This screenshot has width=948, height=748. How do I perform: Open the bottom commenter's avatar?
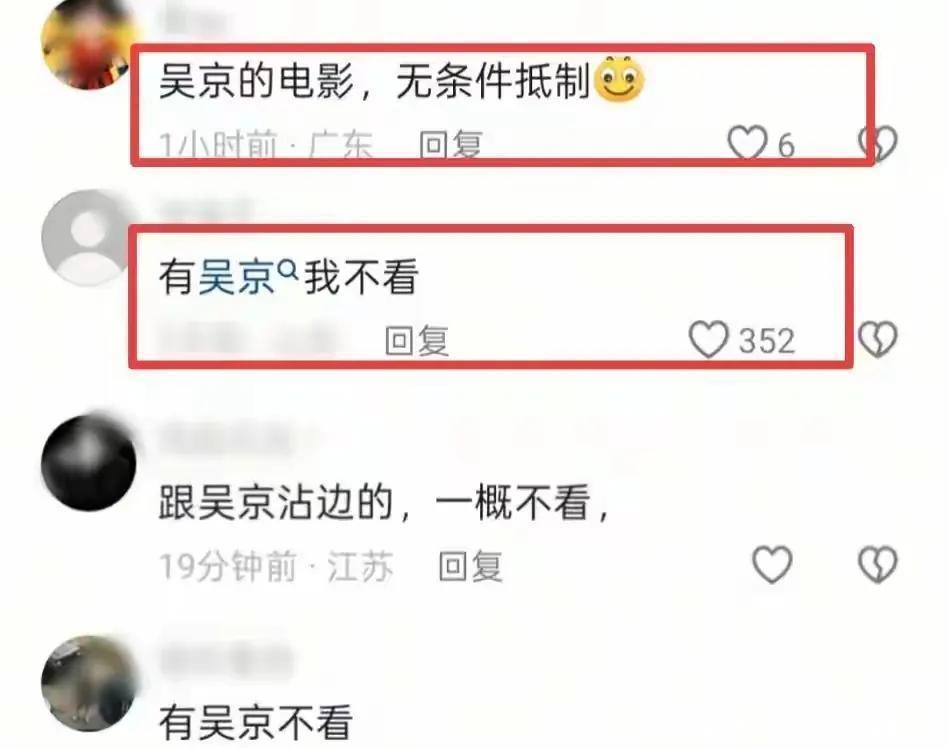88,683
